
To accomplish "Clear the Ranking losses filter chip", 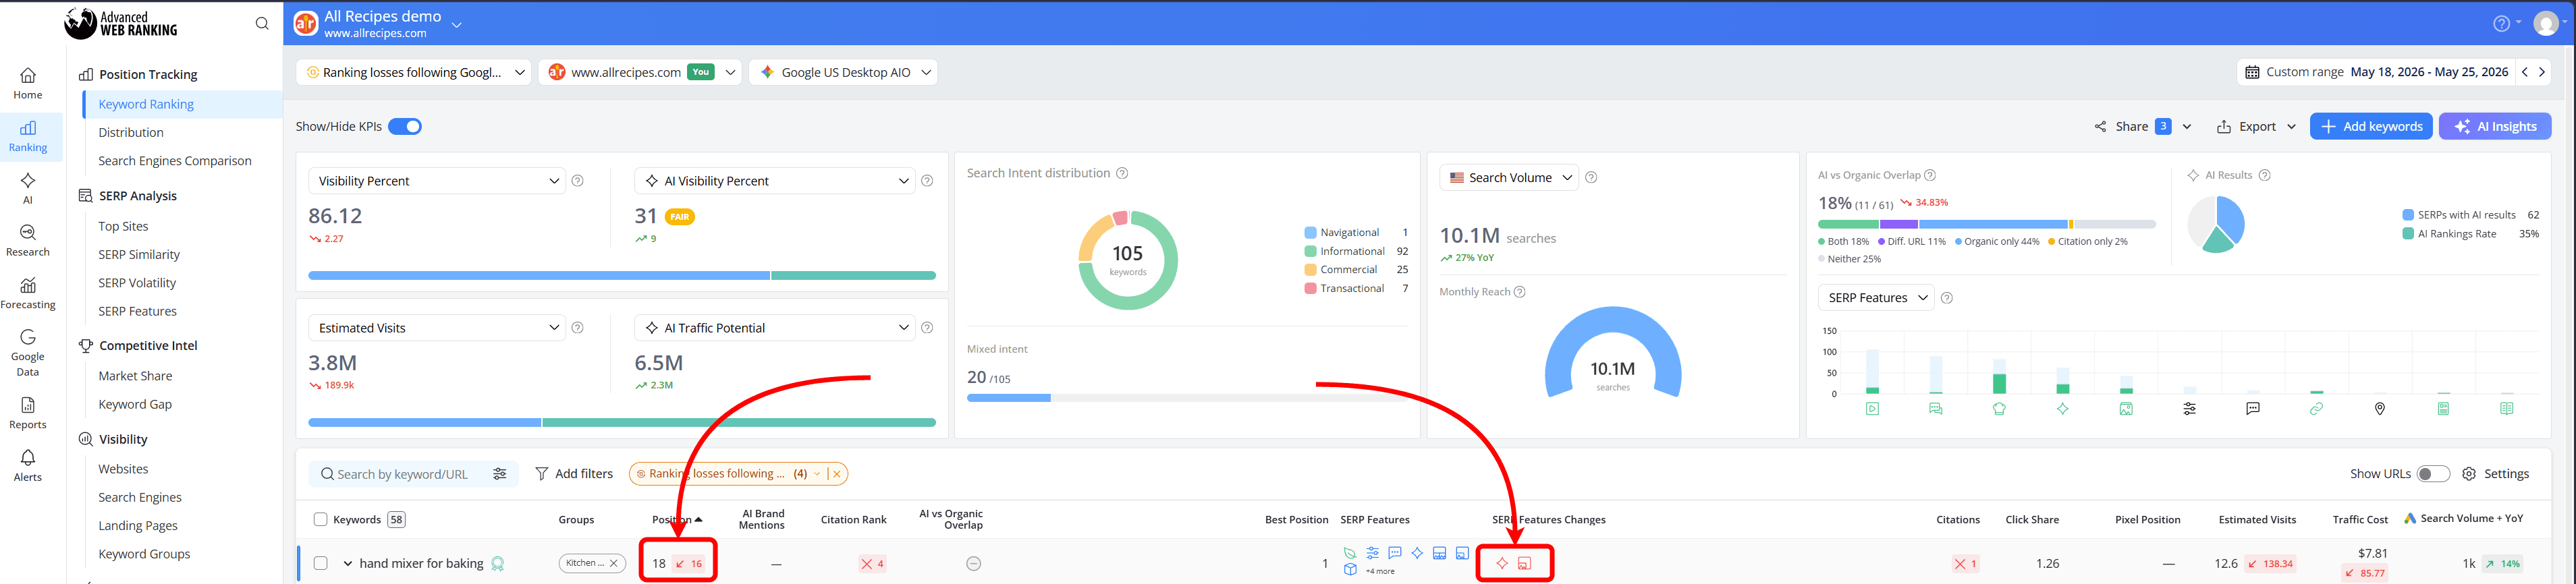I will (837, 474).
